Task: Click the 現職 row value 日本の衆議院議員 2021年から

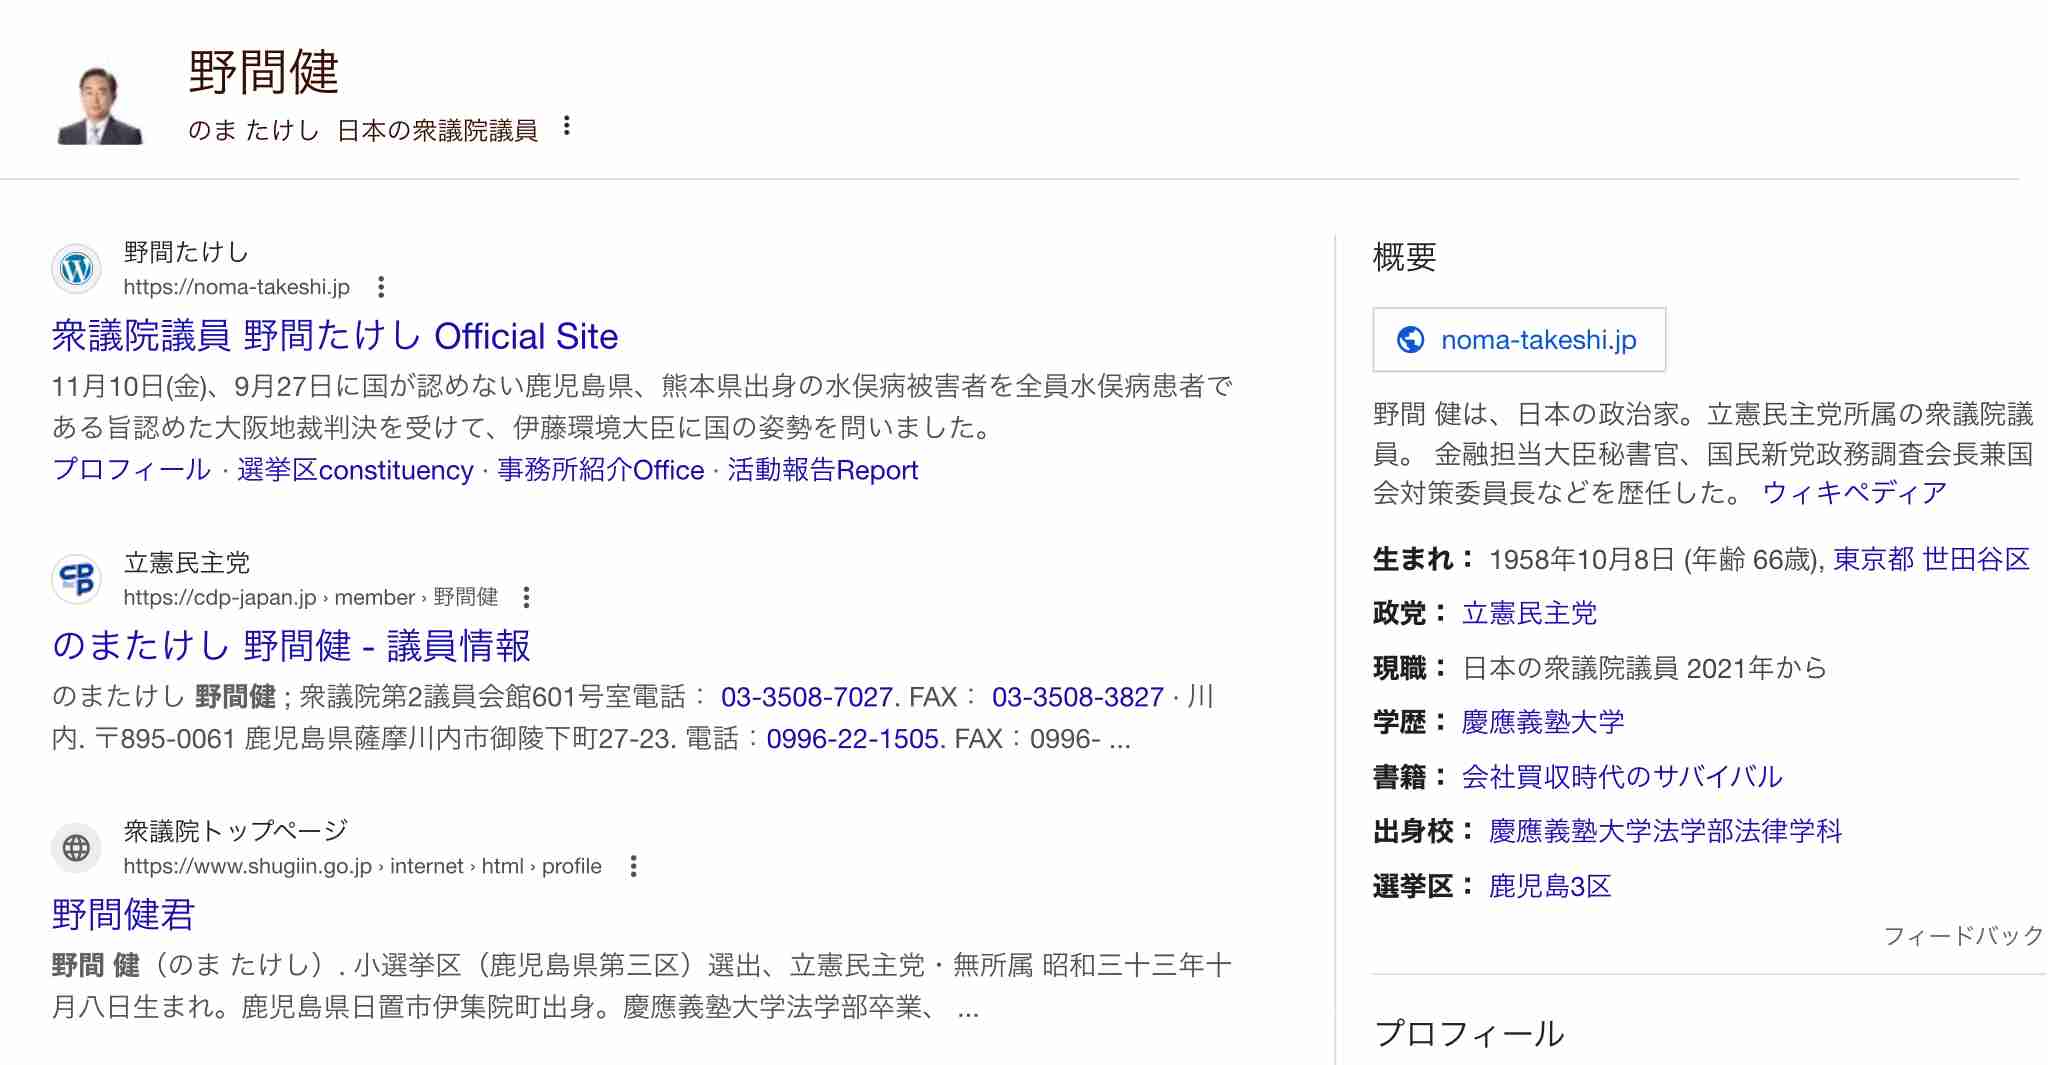Action: [1644, 668]
